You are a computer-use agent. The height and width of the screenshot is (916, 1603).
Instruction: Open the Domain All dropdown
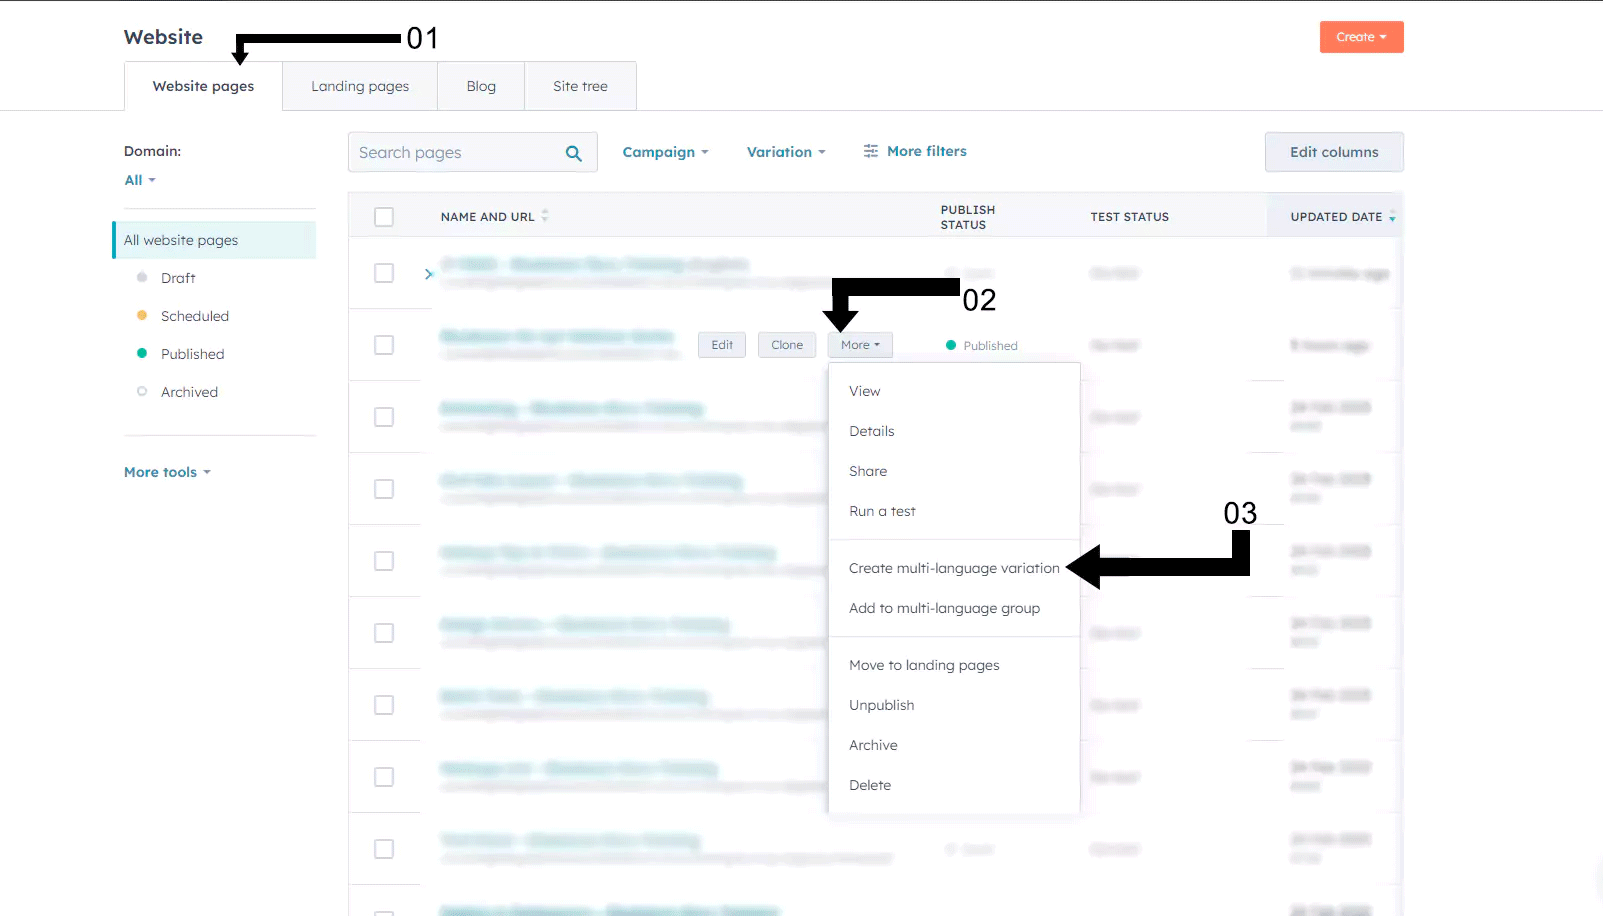click(x=140, y=180)
